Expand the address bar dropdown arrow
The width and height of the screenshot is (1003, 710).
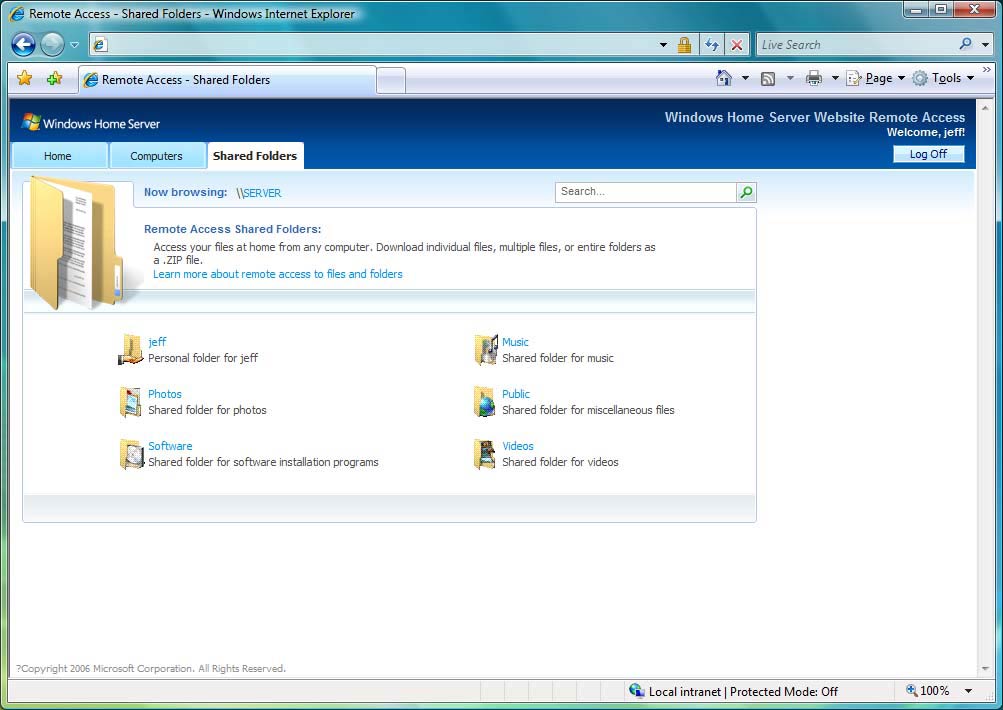(x=663, y=45)
